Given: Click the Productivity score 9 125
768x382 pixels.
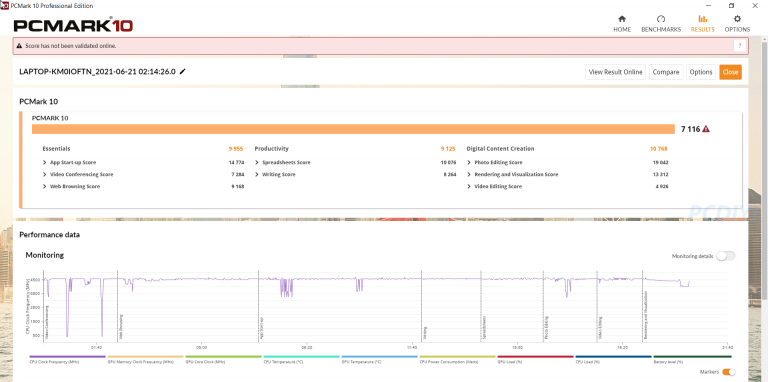Looking at the screenshot, I should (x=448, y=148).
